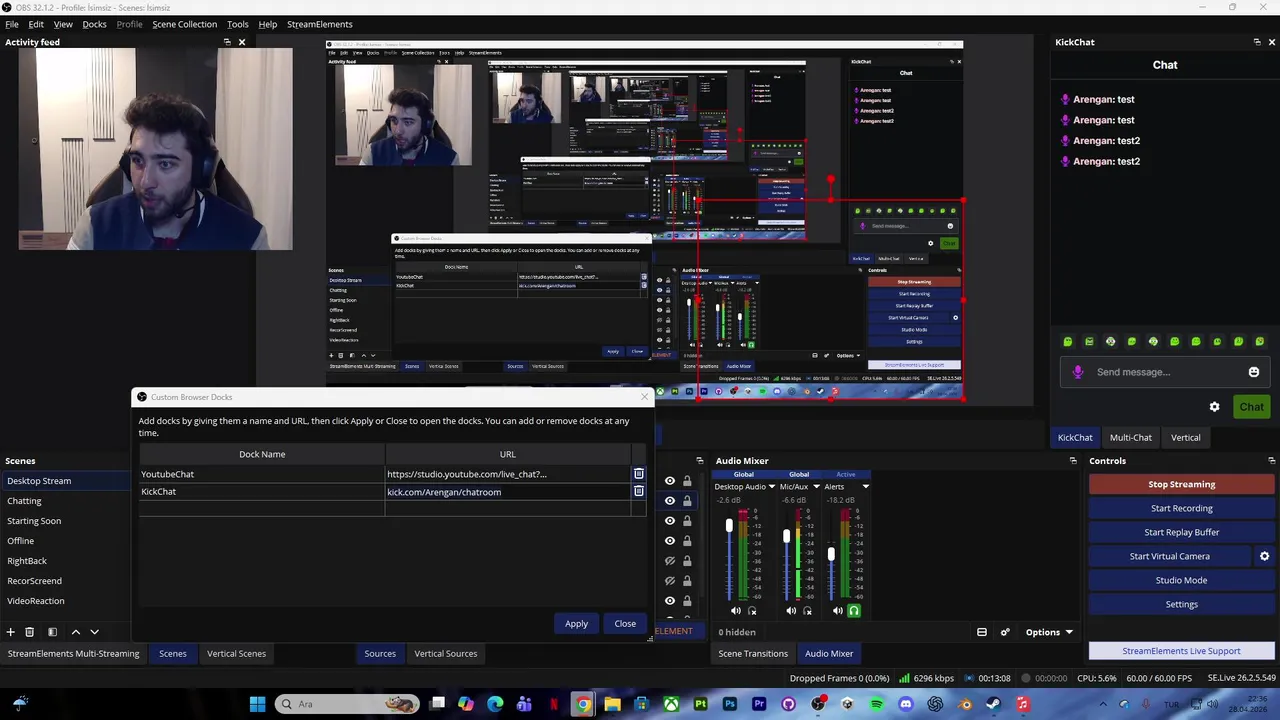
Task: Open Scene Collection menu
Action: [x=184, y=24]
